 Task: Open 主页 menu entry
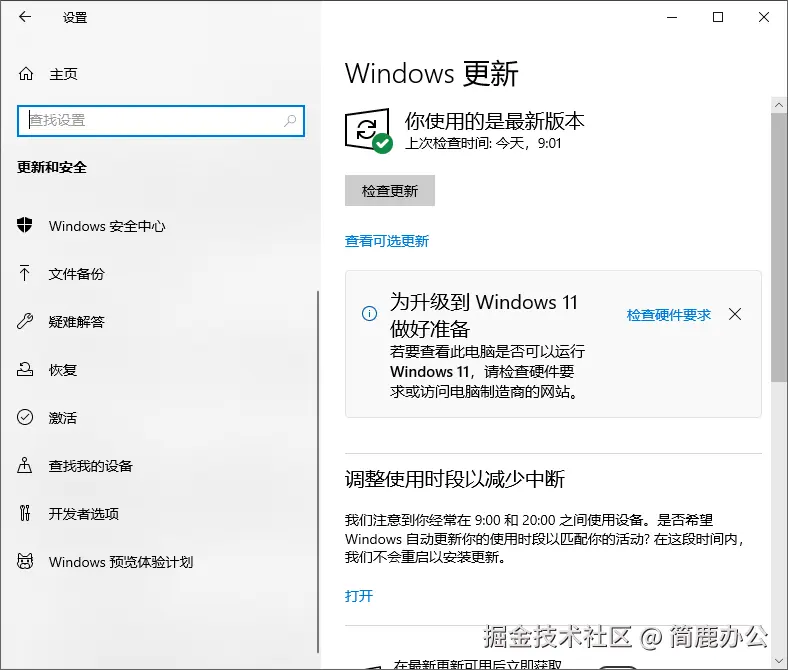point(63,74)
